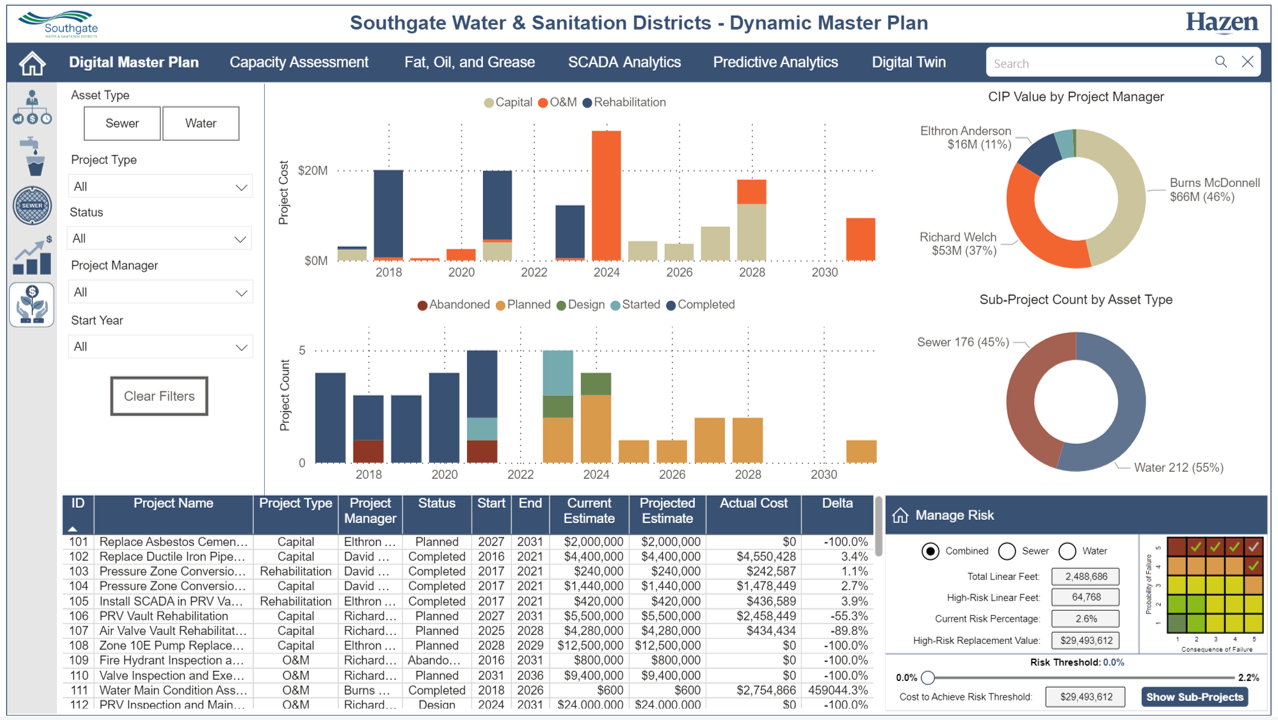Select the Sewer radio button in Manage Risk
The width and height of the screenshot is (1278, 720).
tap(1007, 551)
